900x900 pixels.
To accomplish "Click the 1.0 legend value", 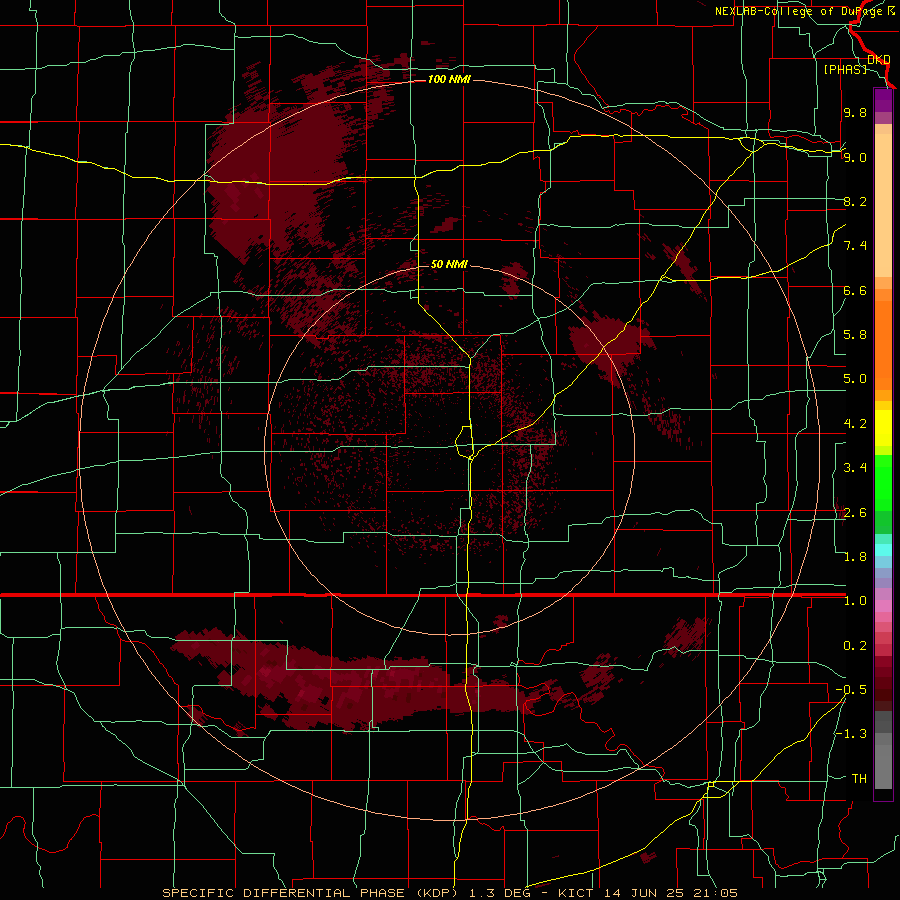I will (x=855, y=601).
